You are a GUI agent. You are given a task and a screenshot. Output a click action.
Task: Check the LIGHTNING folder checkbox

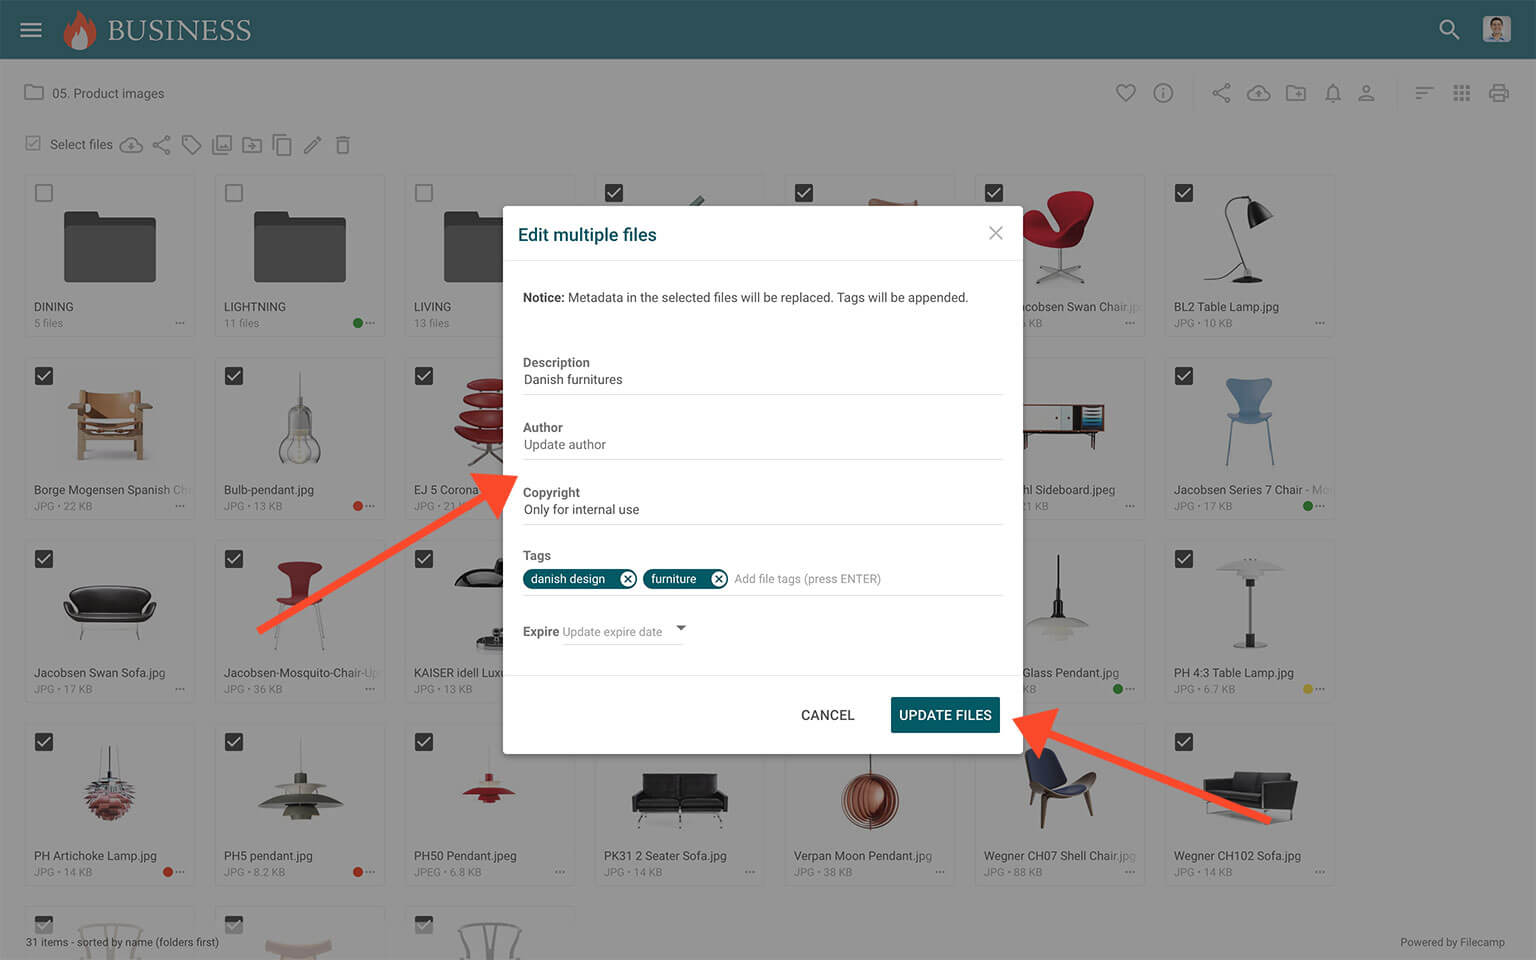234,193
